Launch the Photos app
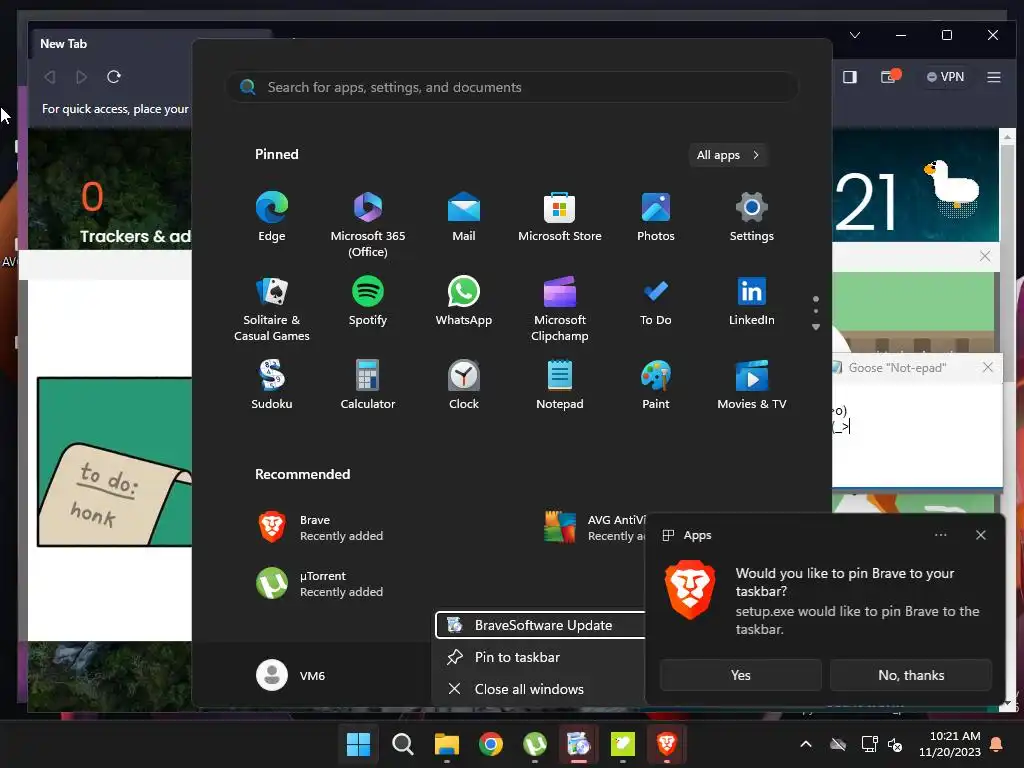Viewport: 1024px width, 768px height. click(x=656, y=217)
